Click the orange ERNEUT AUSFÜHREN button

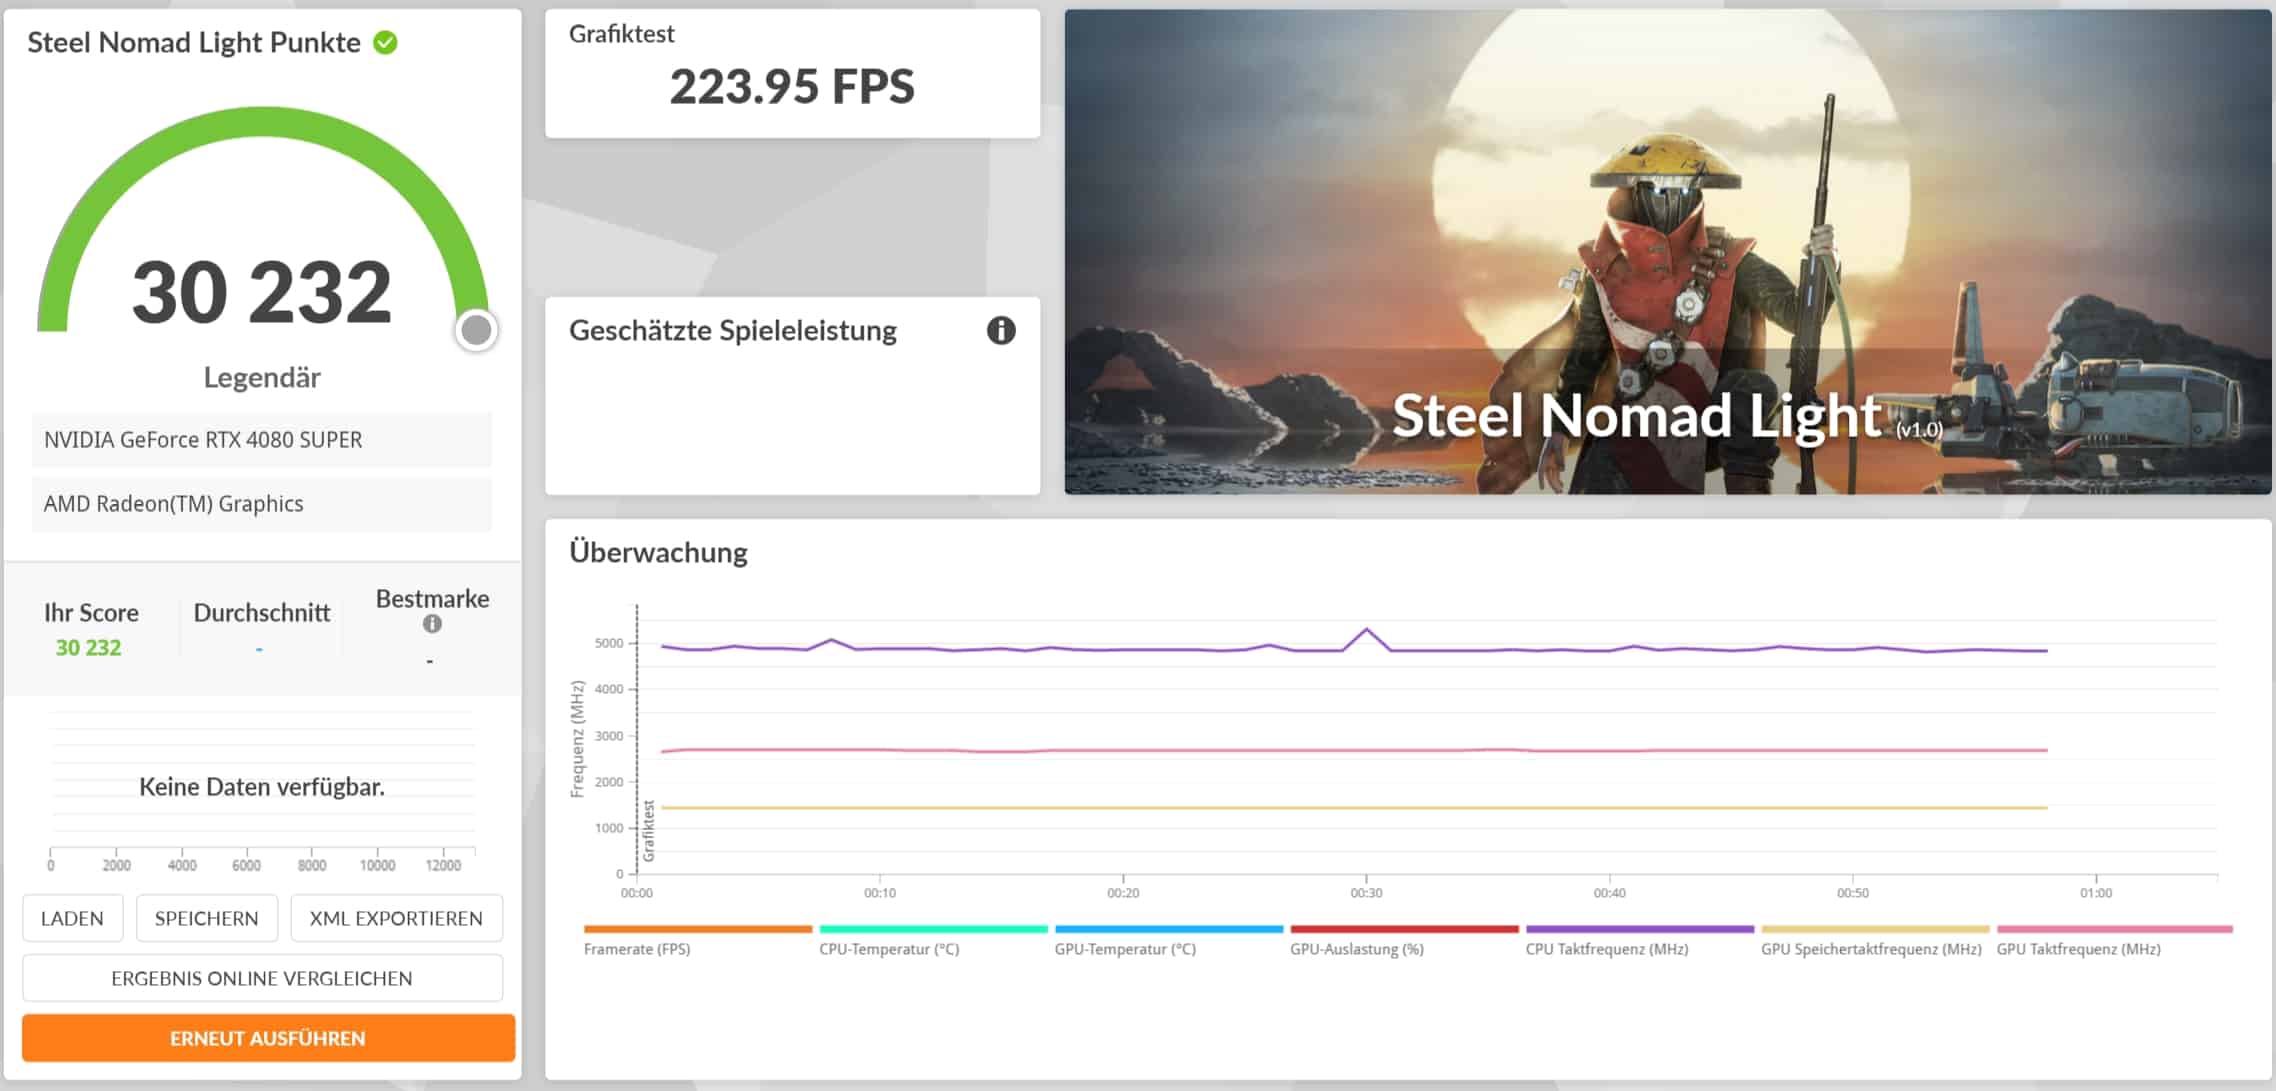(268, 1038)
